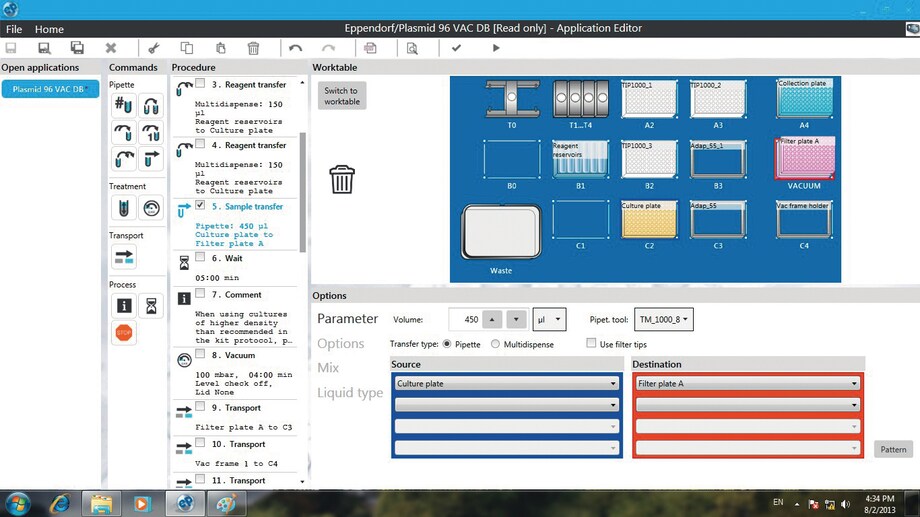Enable the Use filter tips checkbox
Image resolution: width=920 pixels, height=517 pixels.
tap(591, 343)
